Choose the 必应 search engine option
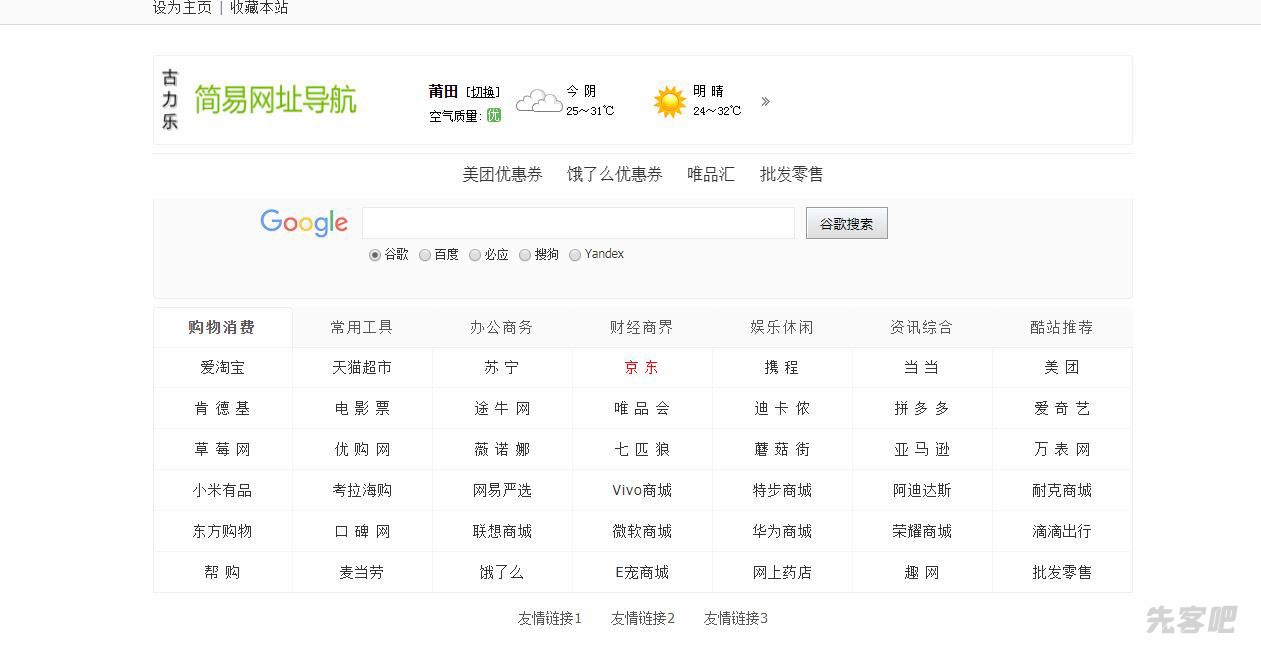This screenshot has height=645, width=1261. (x=475, y=255)
